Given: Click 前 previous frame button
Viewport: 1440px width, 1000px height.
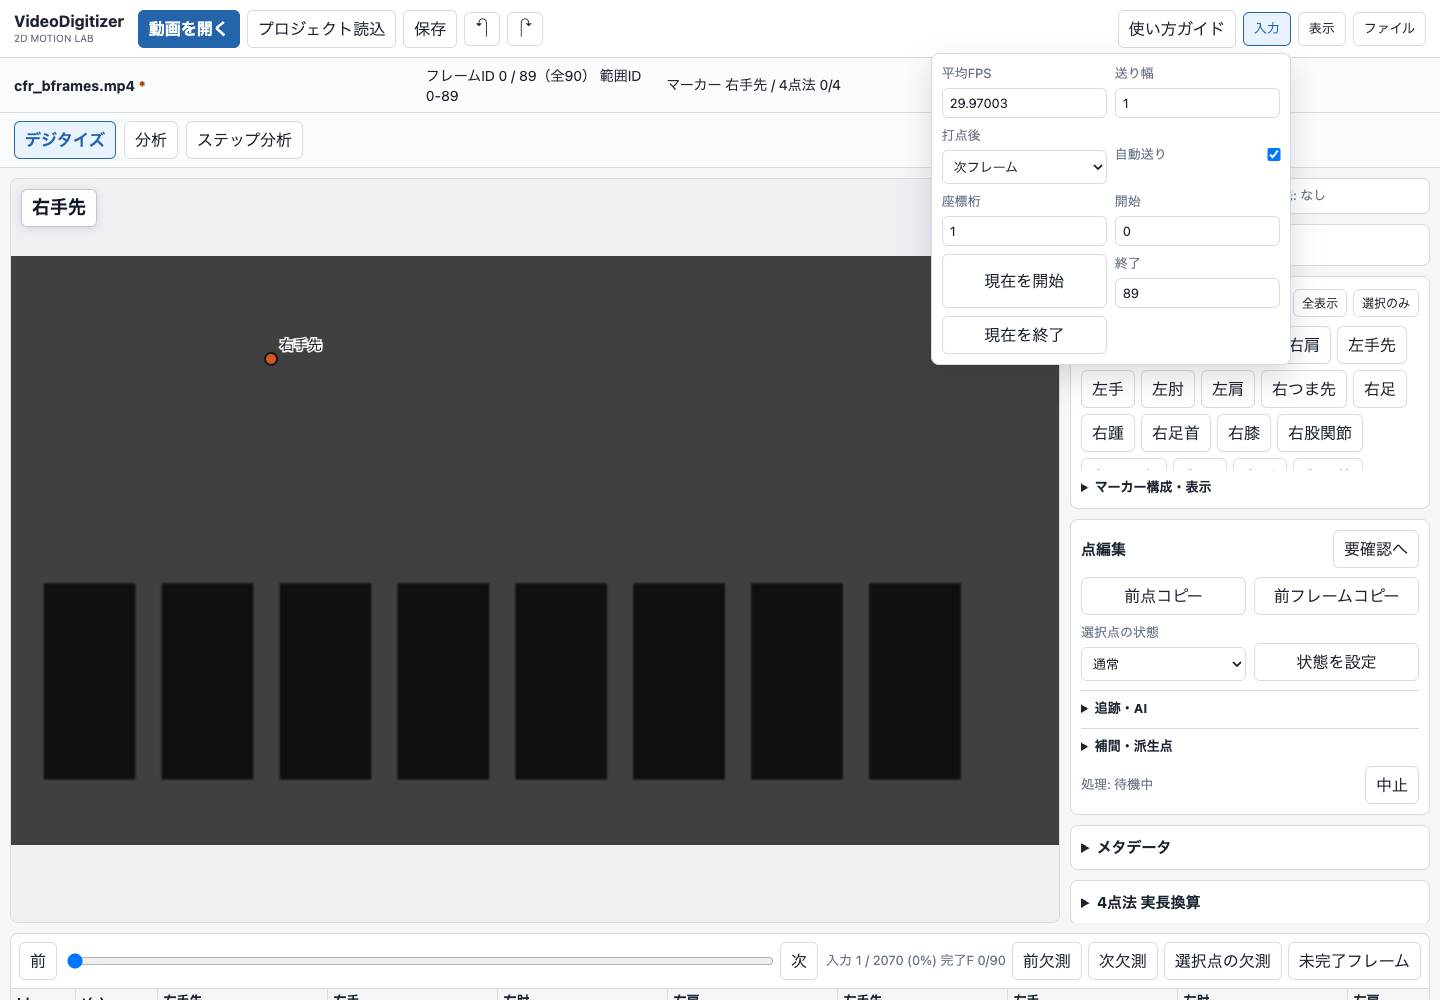Looking at the screenshot, I should (x=38, y=961).
